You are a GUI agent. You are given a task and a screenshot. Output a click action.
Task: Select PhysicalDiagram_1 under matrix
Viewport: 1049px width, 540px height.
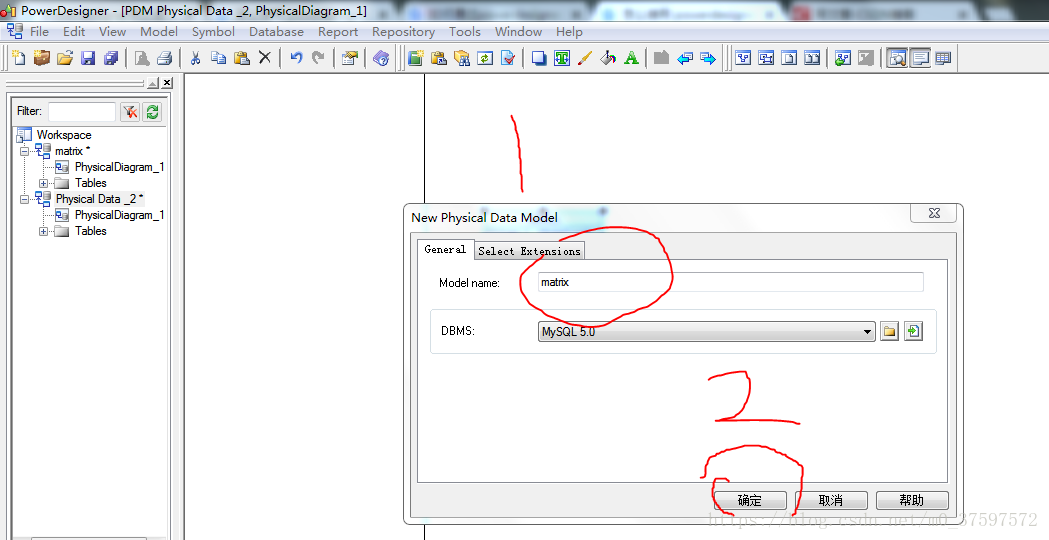(x=119, y=167)
